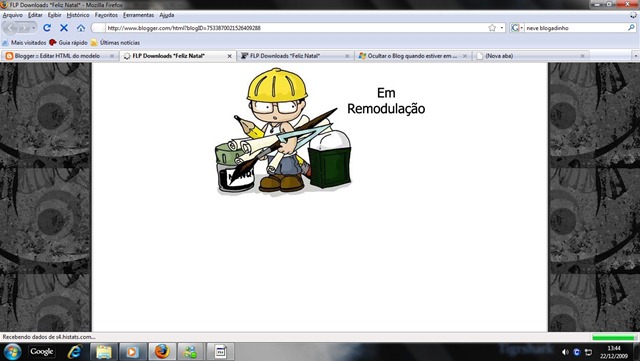Click the blue C tray icon
Screen dimensions: 640x361
[576, 352]
